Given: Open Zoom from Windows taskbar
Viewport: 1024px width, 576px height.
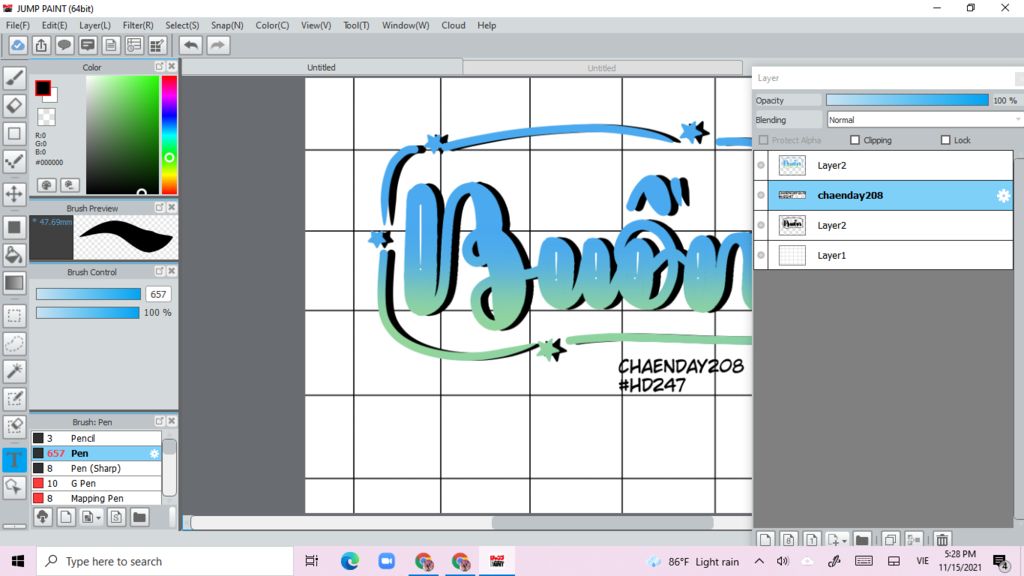Looking at the screenshot, I should tap(387, 561).
